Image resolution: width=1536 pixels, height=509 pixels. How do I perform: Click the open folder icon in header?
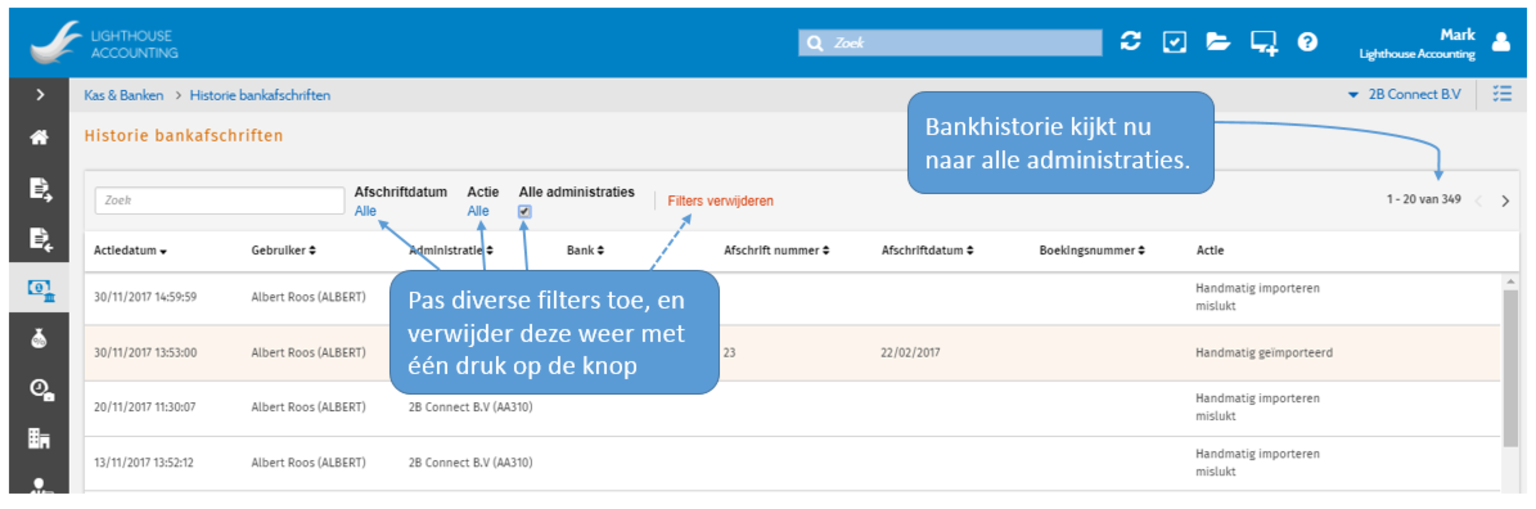coord(1217,42)
